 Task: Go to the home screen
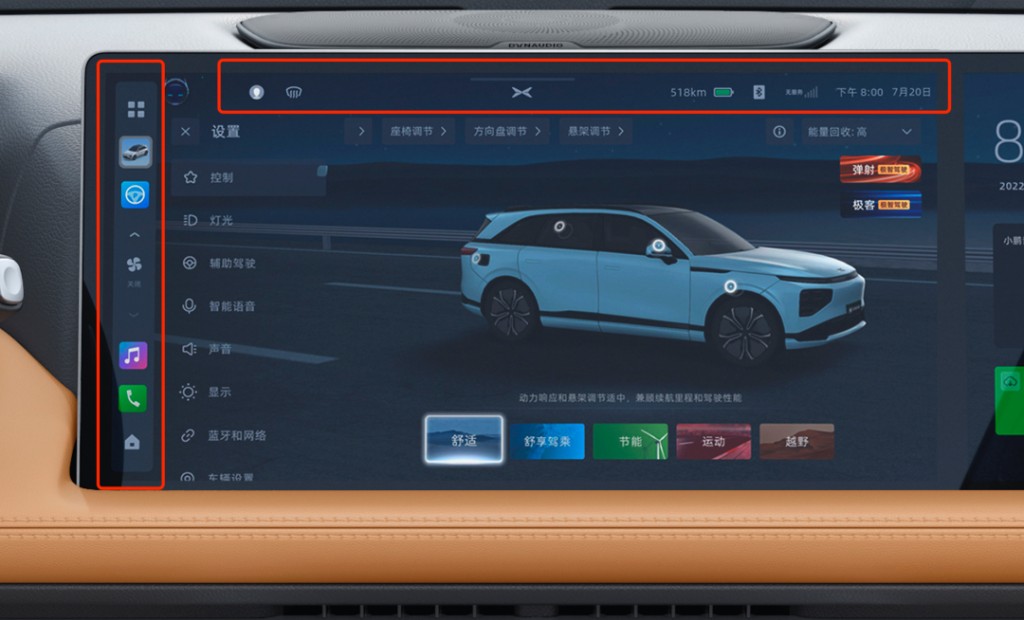[132, 442]
